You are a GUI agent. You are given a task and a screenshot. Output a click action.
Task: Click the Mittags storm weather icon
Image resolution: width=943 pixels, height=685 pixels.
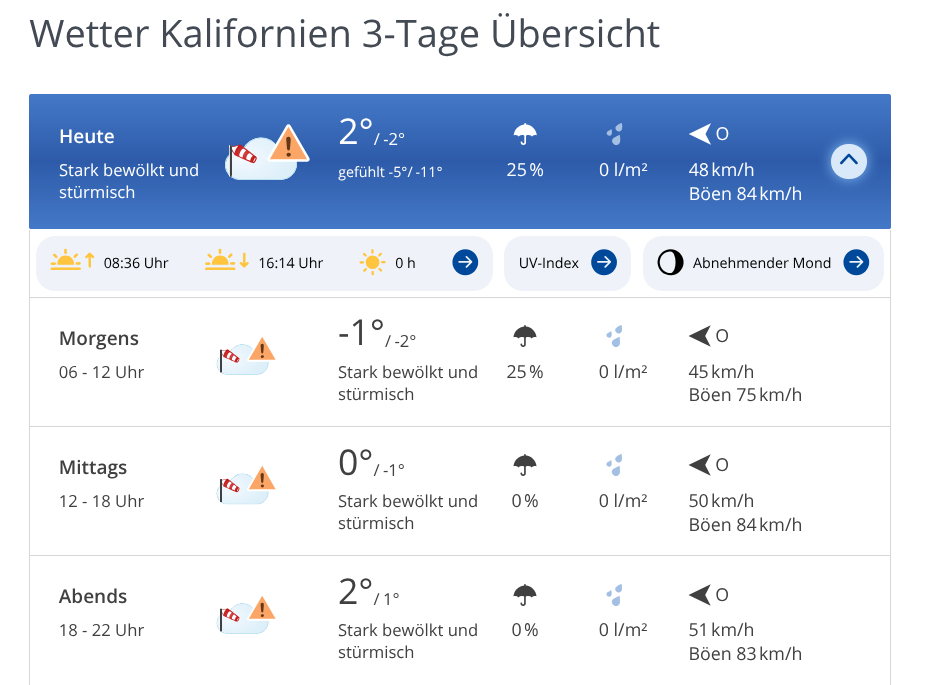[246, 485]
